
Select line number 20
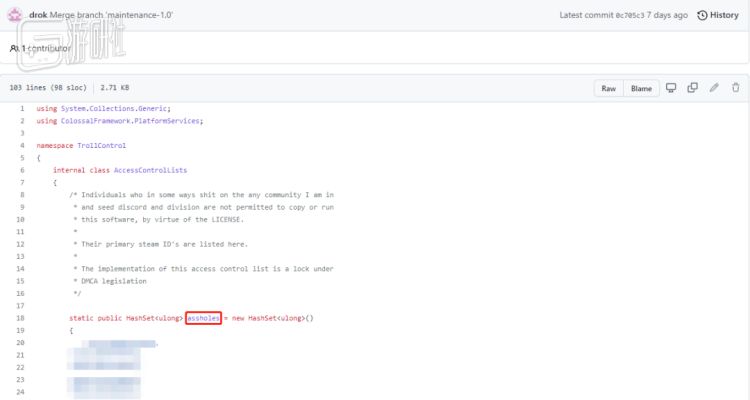[x=20, y=343]
